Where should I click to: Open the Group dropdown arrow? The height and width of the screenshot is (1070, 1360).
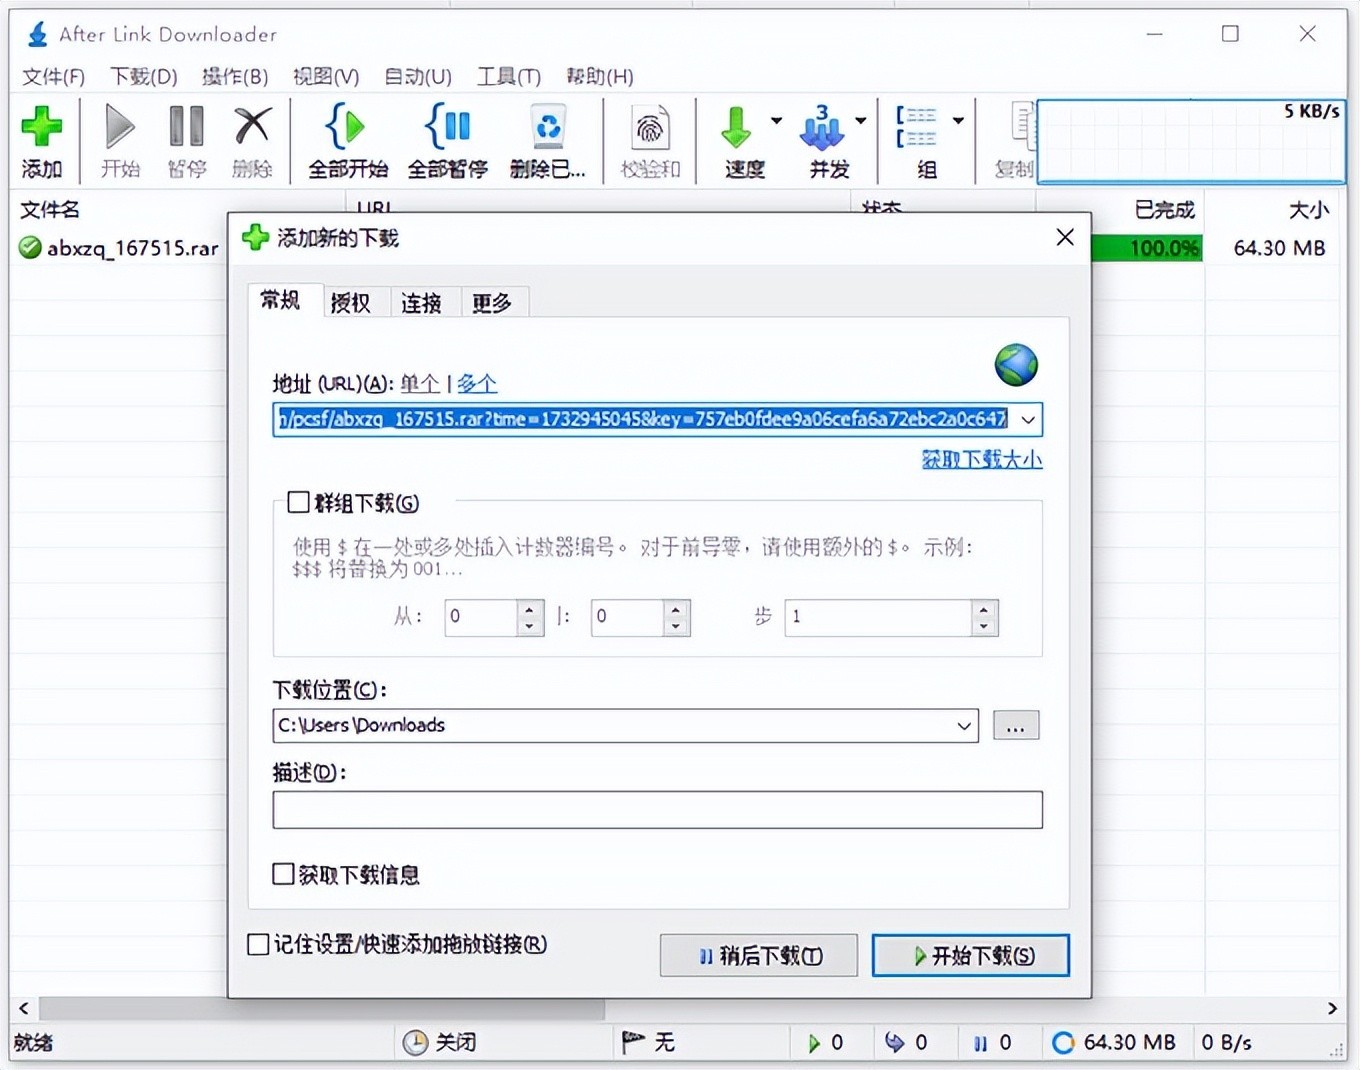958,120
